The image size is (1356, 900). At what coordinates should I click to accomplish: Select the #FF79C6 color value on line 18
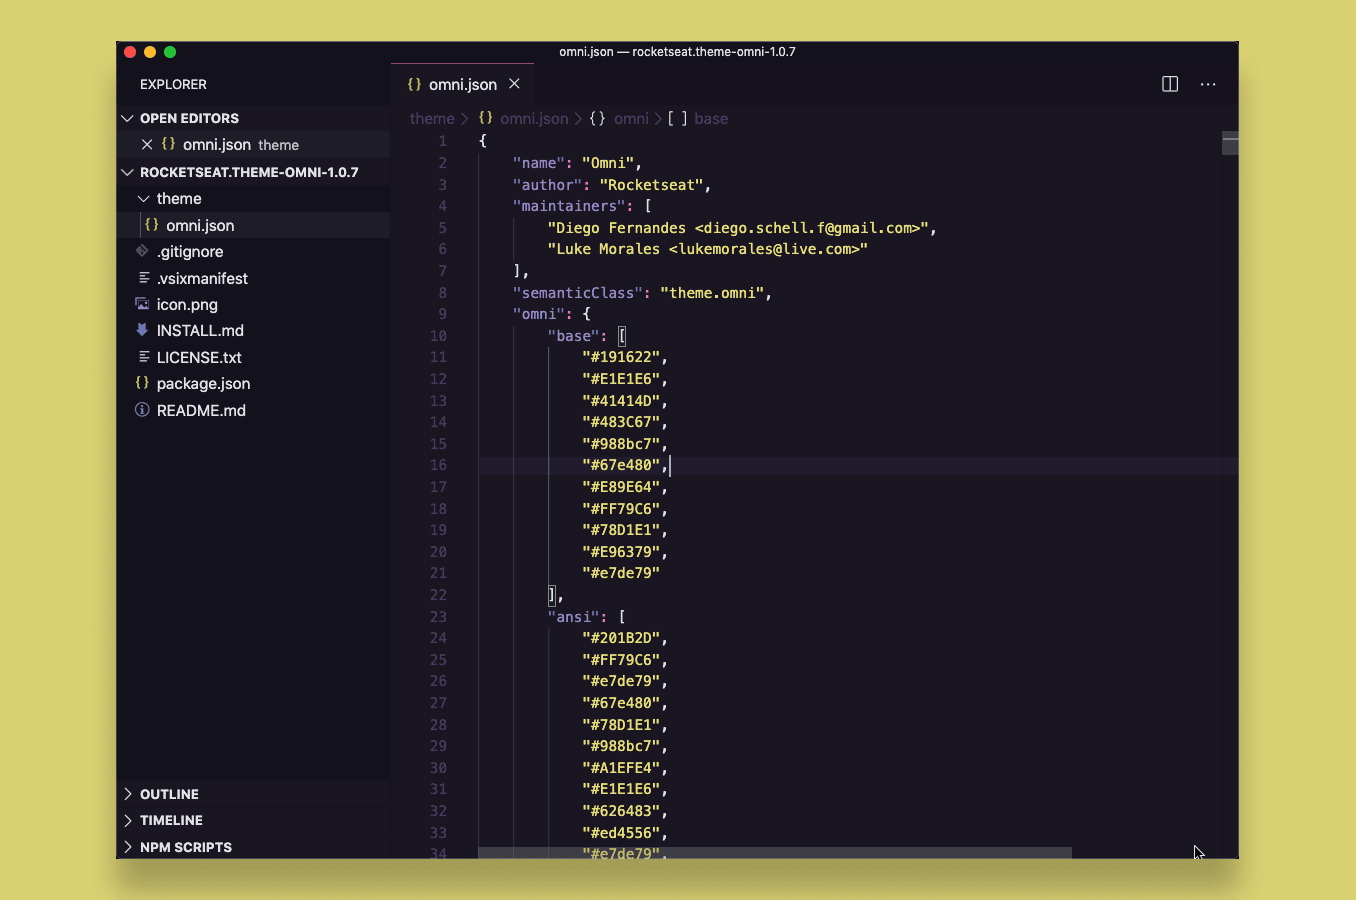click(x=620, y=508)
